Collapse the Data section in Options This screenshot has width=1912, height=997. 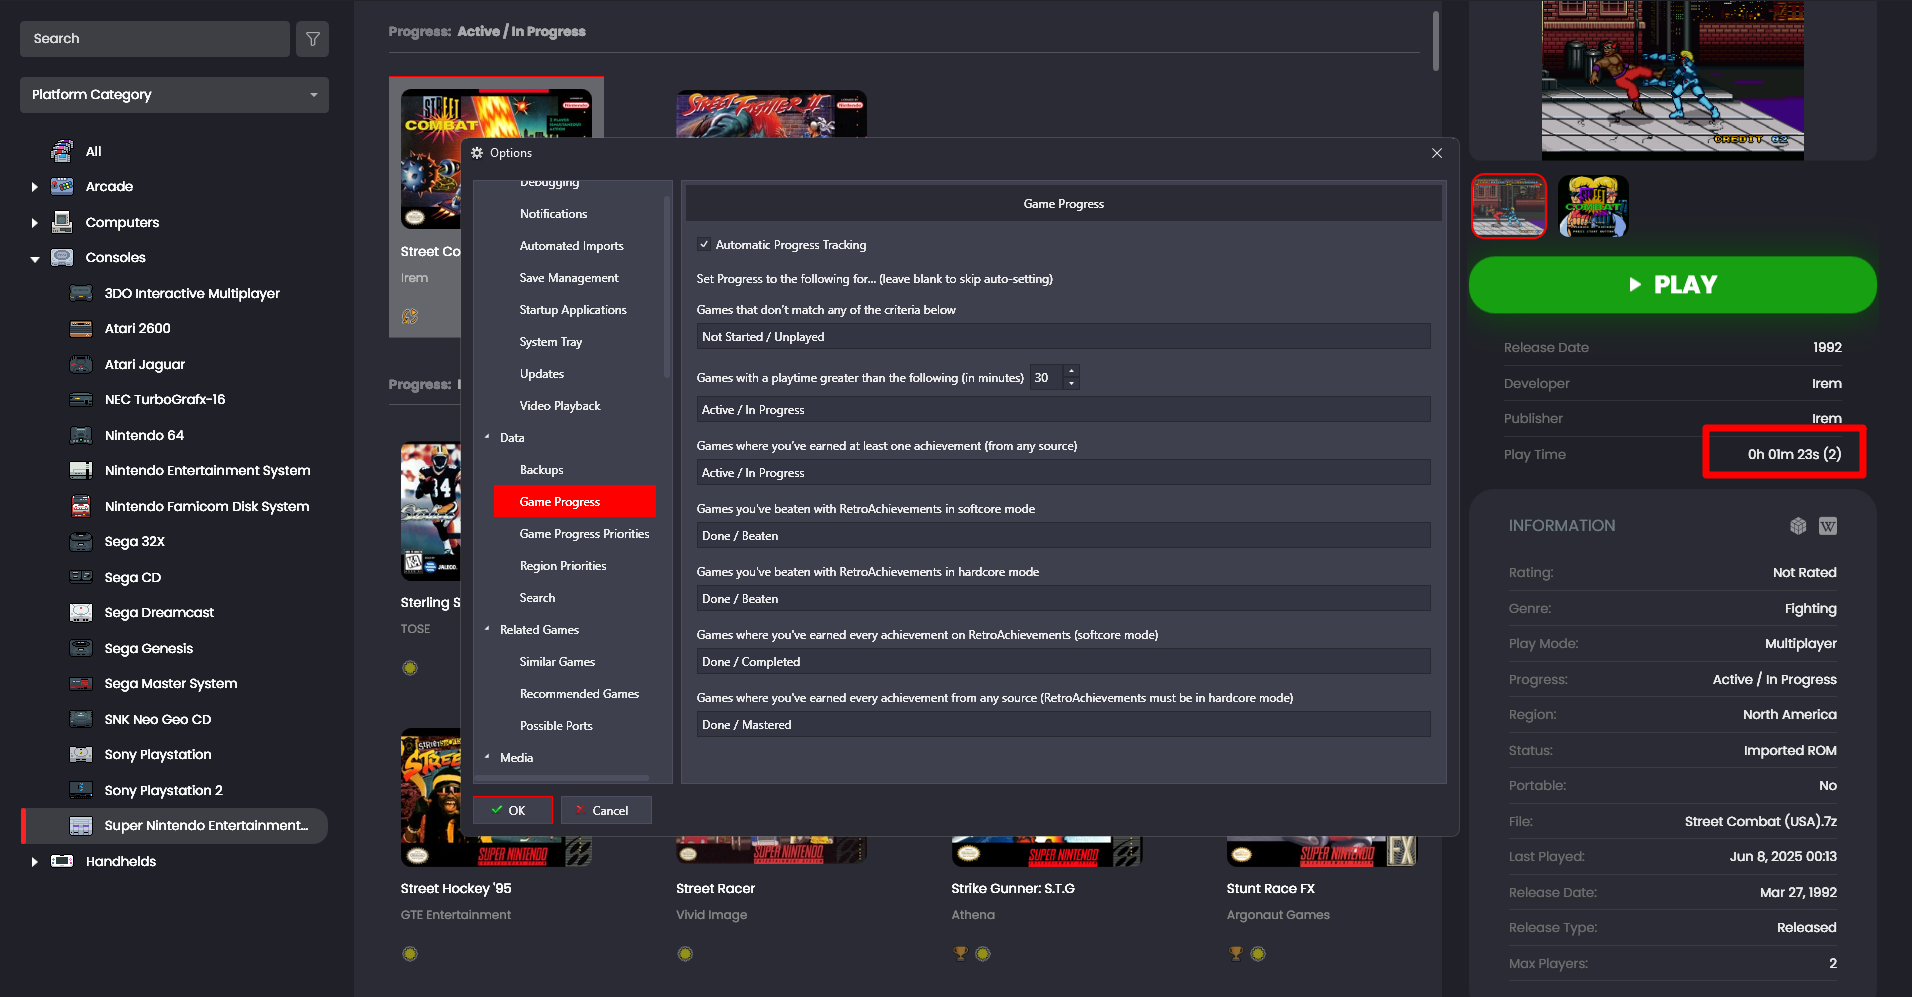click(487, 437)
